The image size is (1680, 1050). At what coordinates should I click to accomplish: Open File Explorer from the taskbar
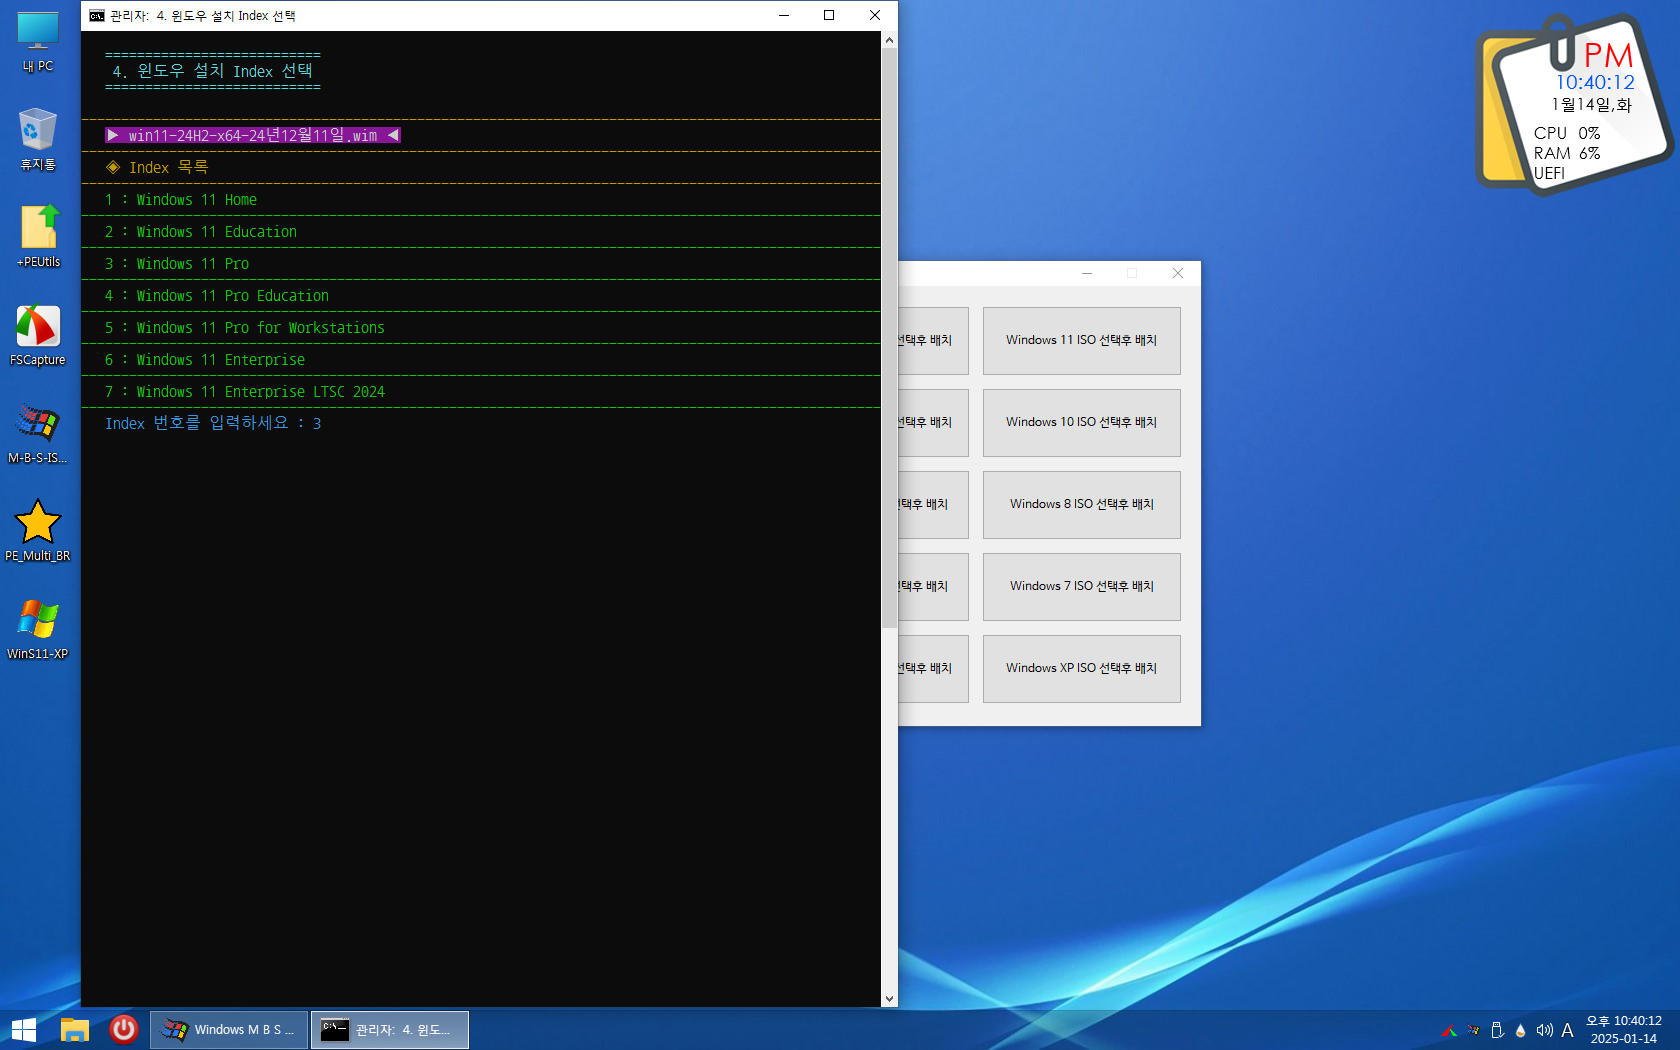(75, 1029)
